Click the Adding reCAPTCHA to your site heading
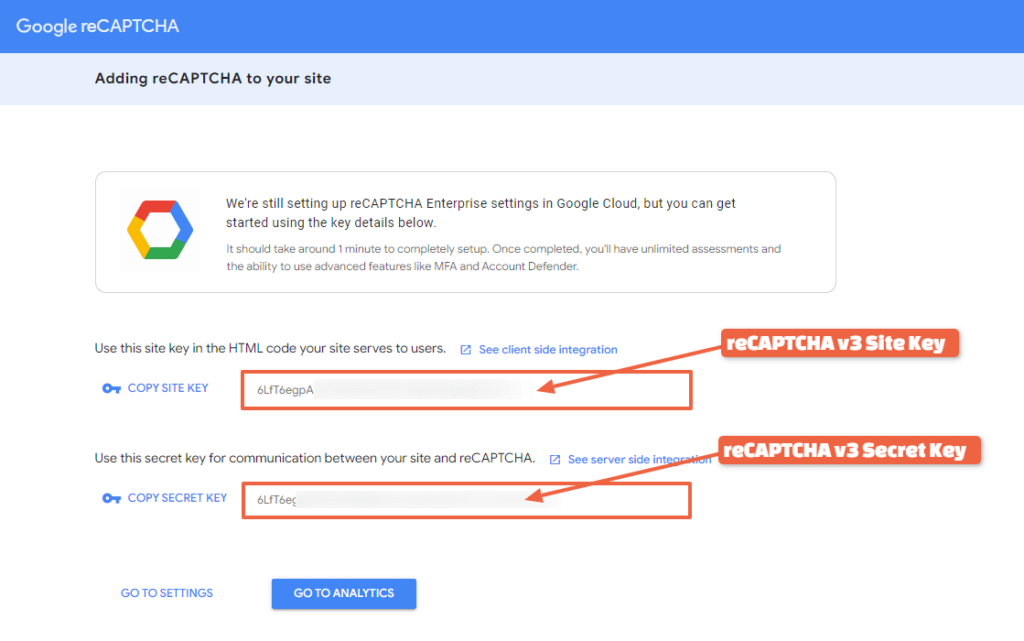Image resolution: width=1024 pixels, height=641 pixels. pos(212,78)
